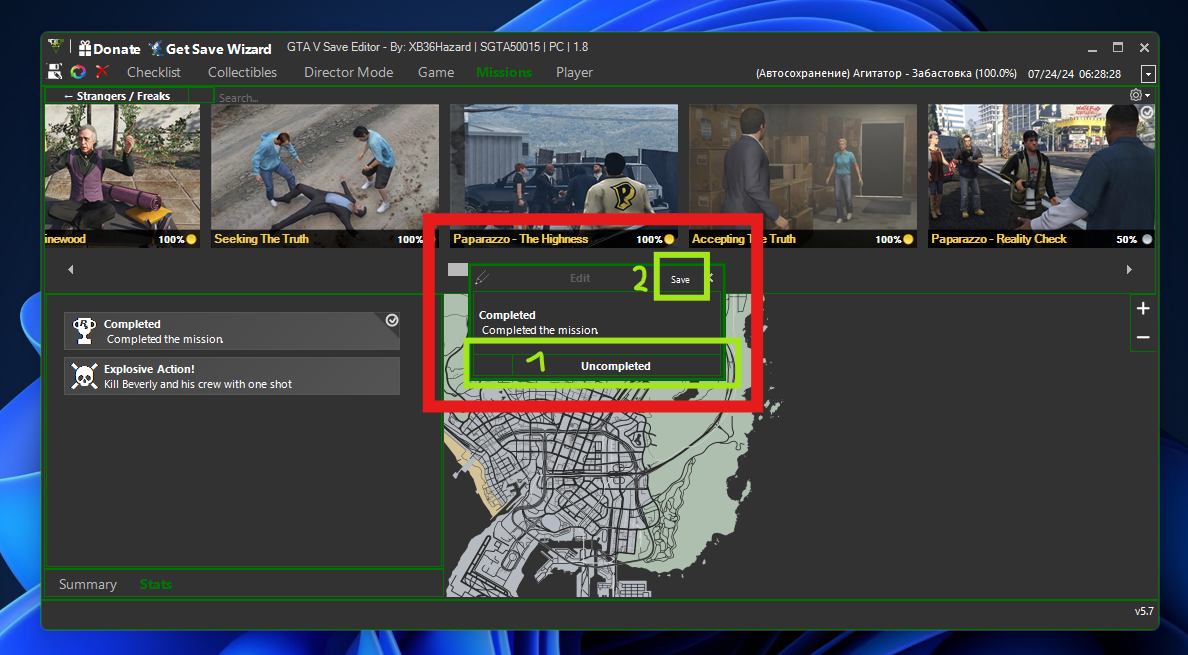This screenshot has height=655, width=1188.
Task: Expand the save file selector dropdown arrow
Action: tap(1149, 74)
